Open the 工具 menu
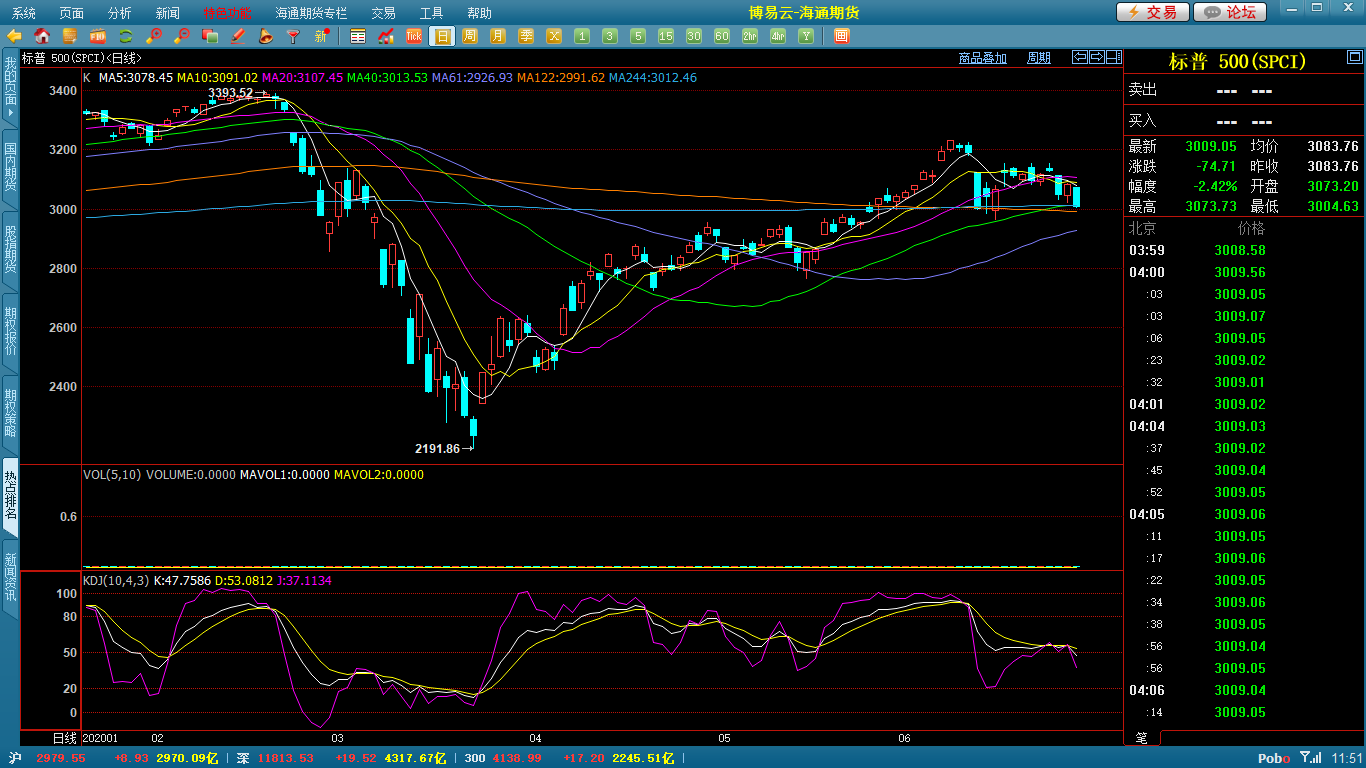 pyautogui.click(x=431, y=13)
